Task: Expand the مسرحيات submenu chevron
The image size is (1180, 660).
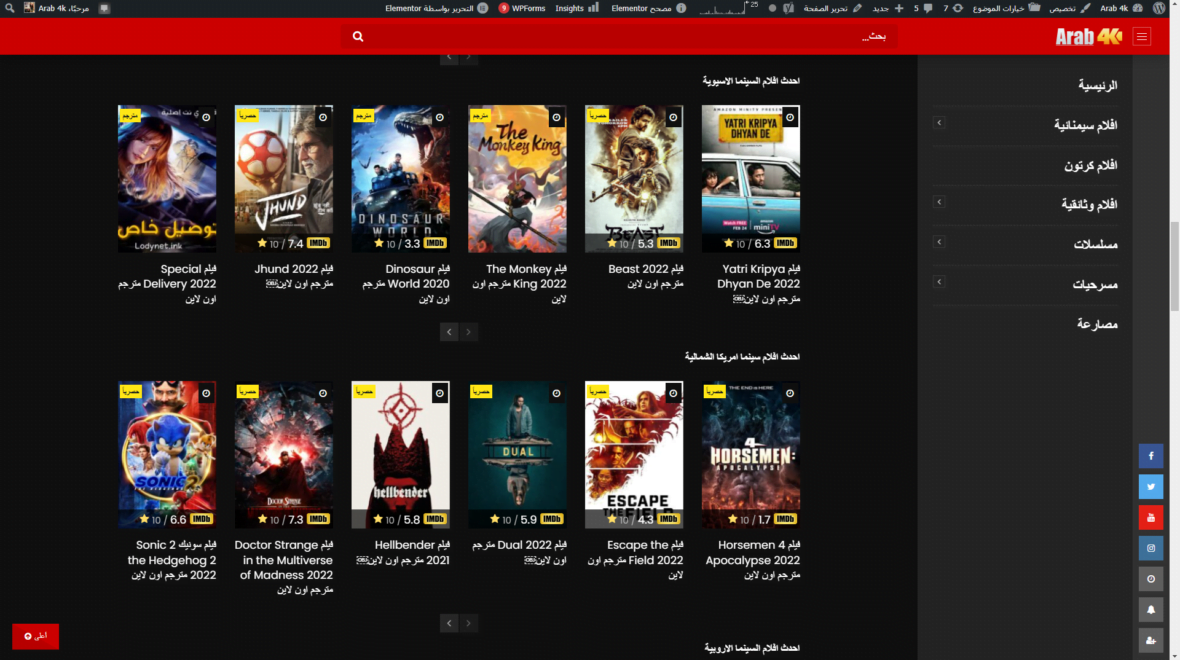Action: (x=938, y=284)
